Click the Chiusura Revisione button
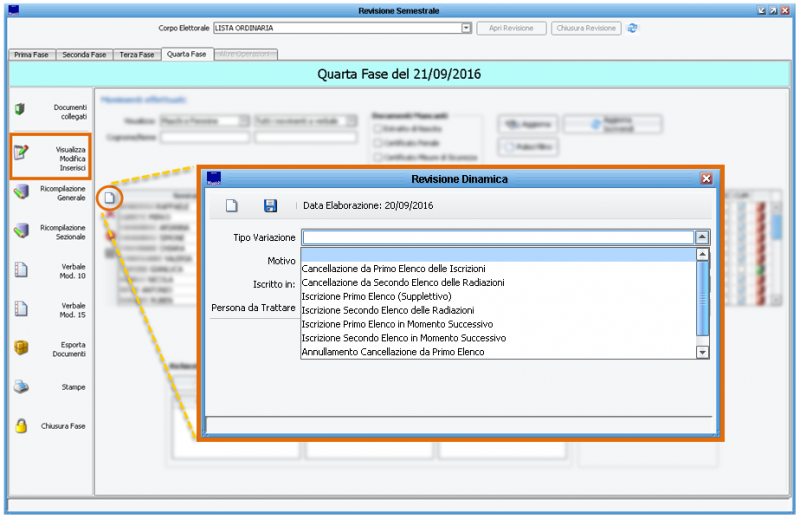800x519 pixels. (586, 28)
